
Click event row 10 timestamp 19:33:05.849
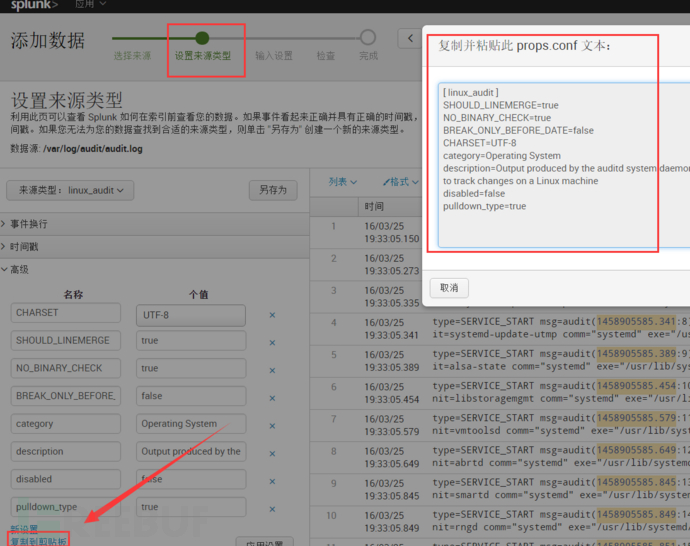point(392,528)
